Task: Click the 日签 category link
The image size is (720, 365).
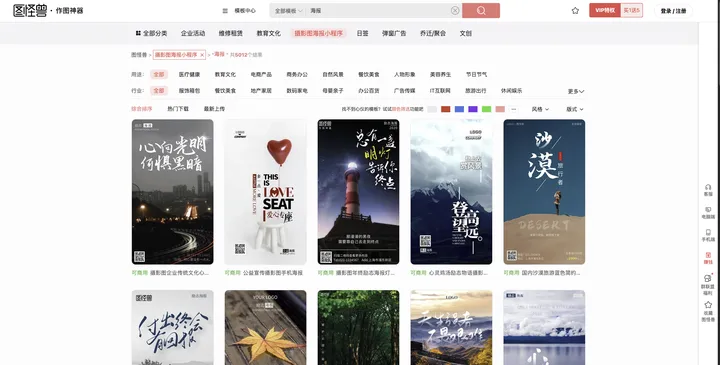Action: (x=362, y=33)
